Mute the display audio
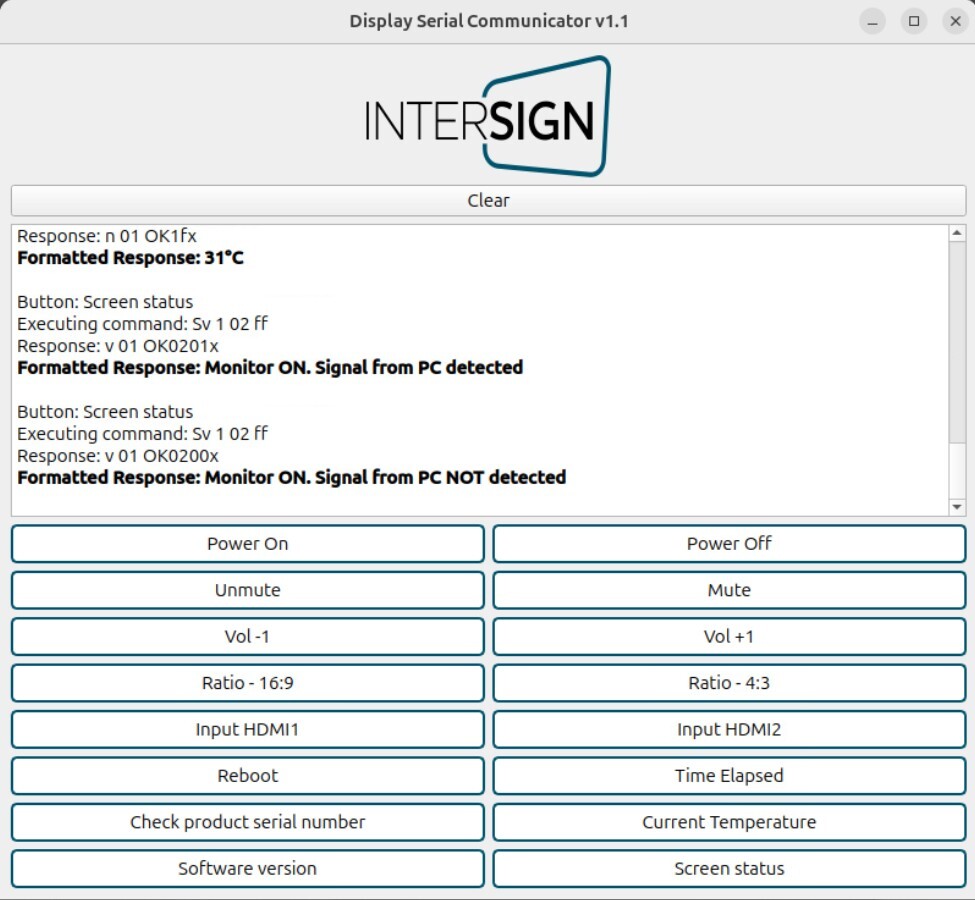The width and height of the screenshot is (975, 900). [729, 590]
